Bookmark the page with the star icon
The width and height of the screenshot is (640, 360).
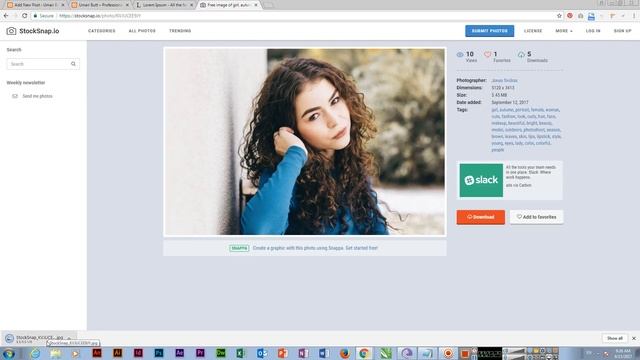[x=559, y=16]
